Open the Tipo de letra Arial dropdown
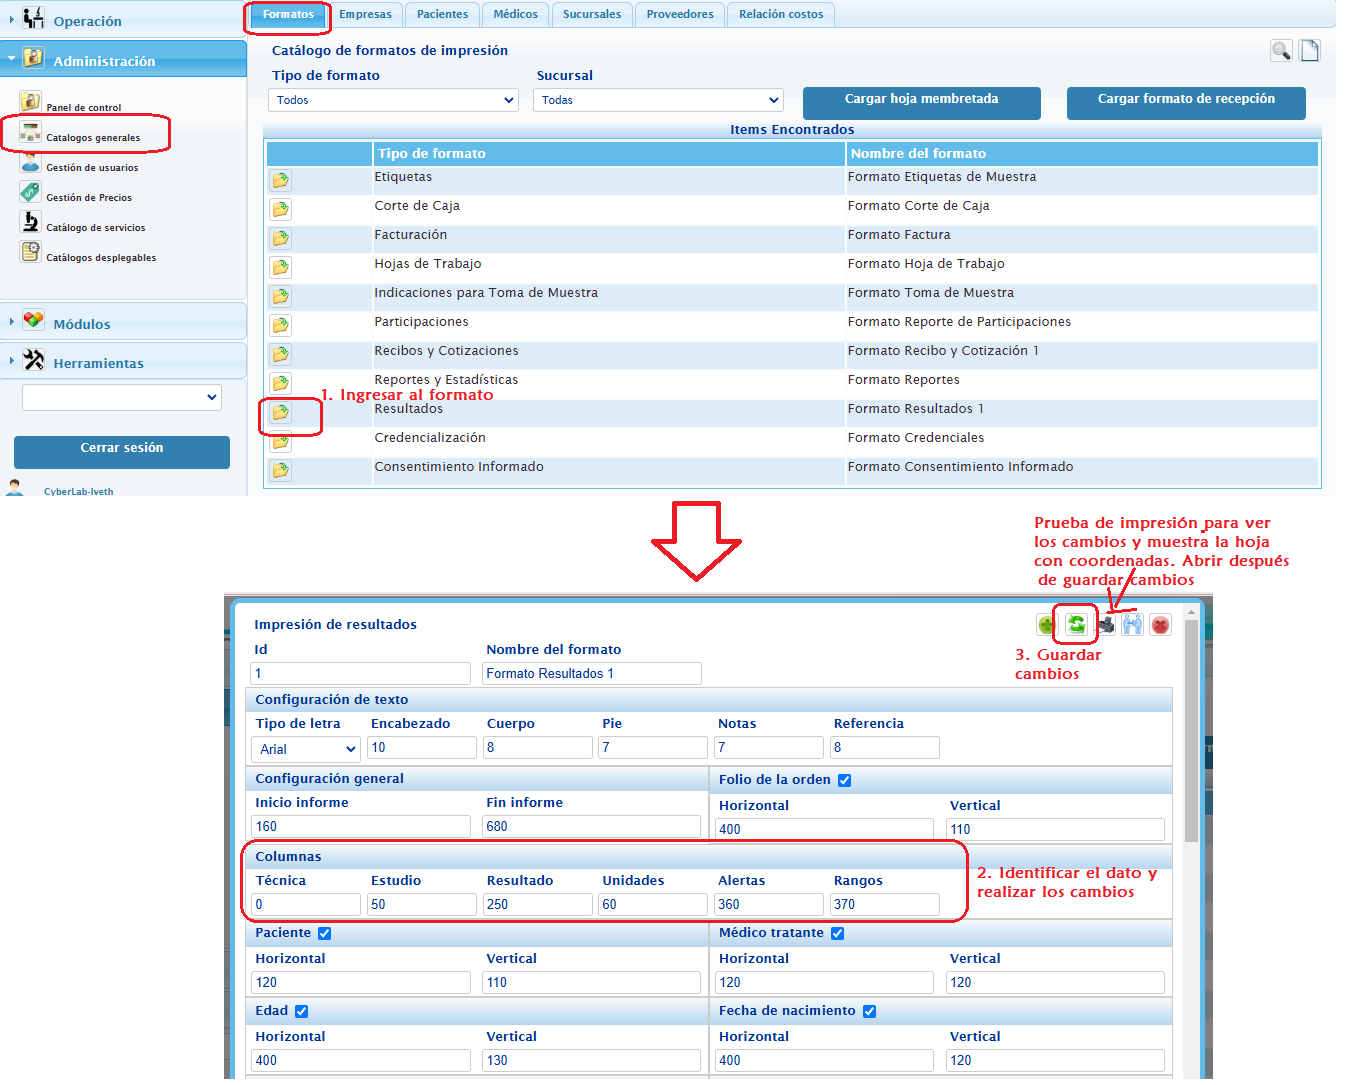 click(305, 749)
